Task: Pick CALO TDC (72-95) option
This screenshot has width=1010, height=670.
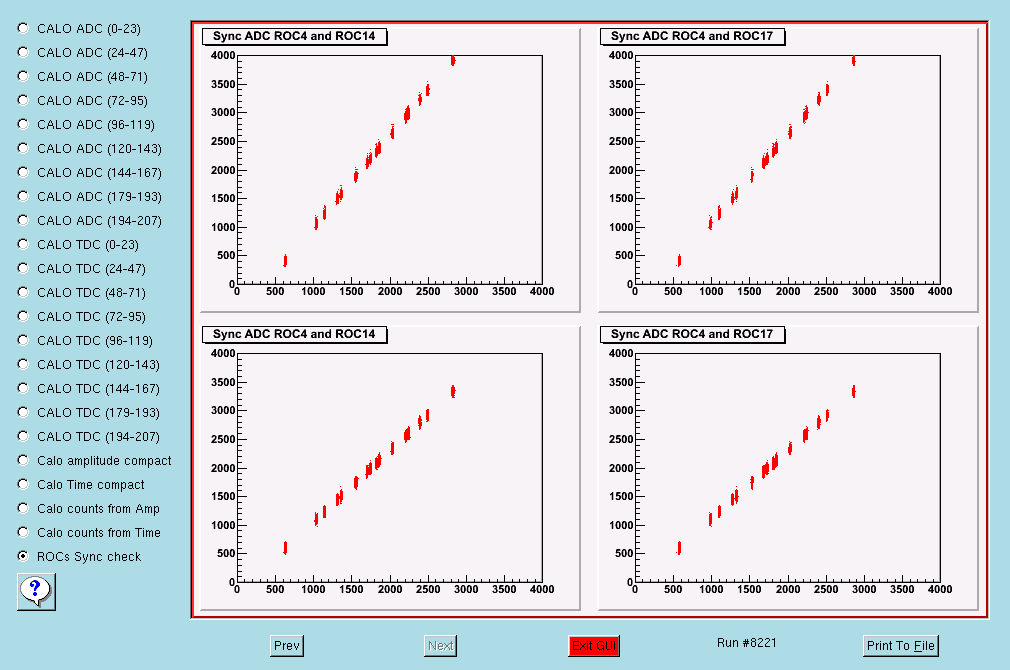Action: coord(23,316)
